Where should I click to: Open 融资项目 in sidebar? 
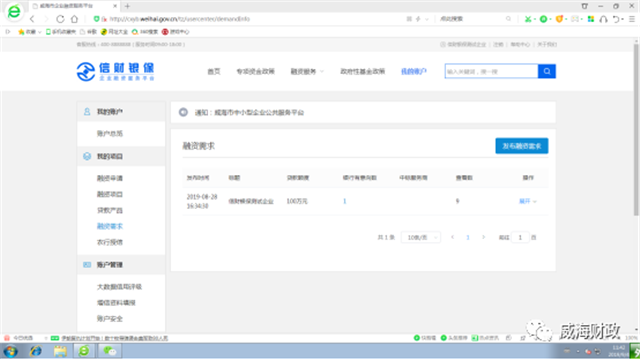pyautogui.click(x=110, y=194)
